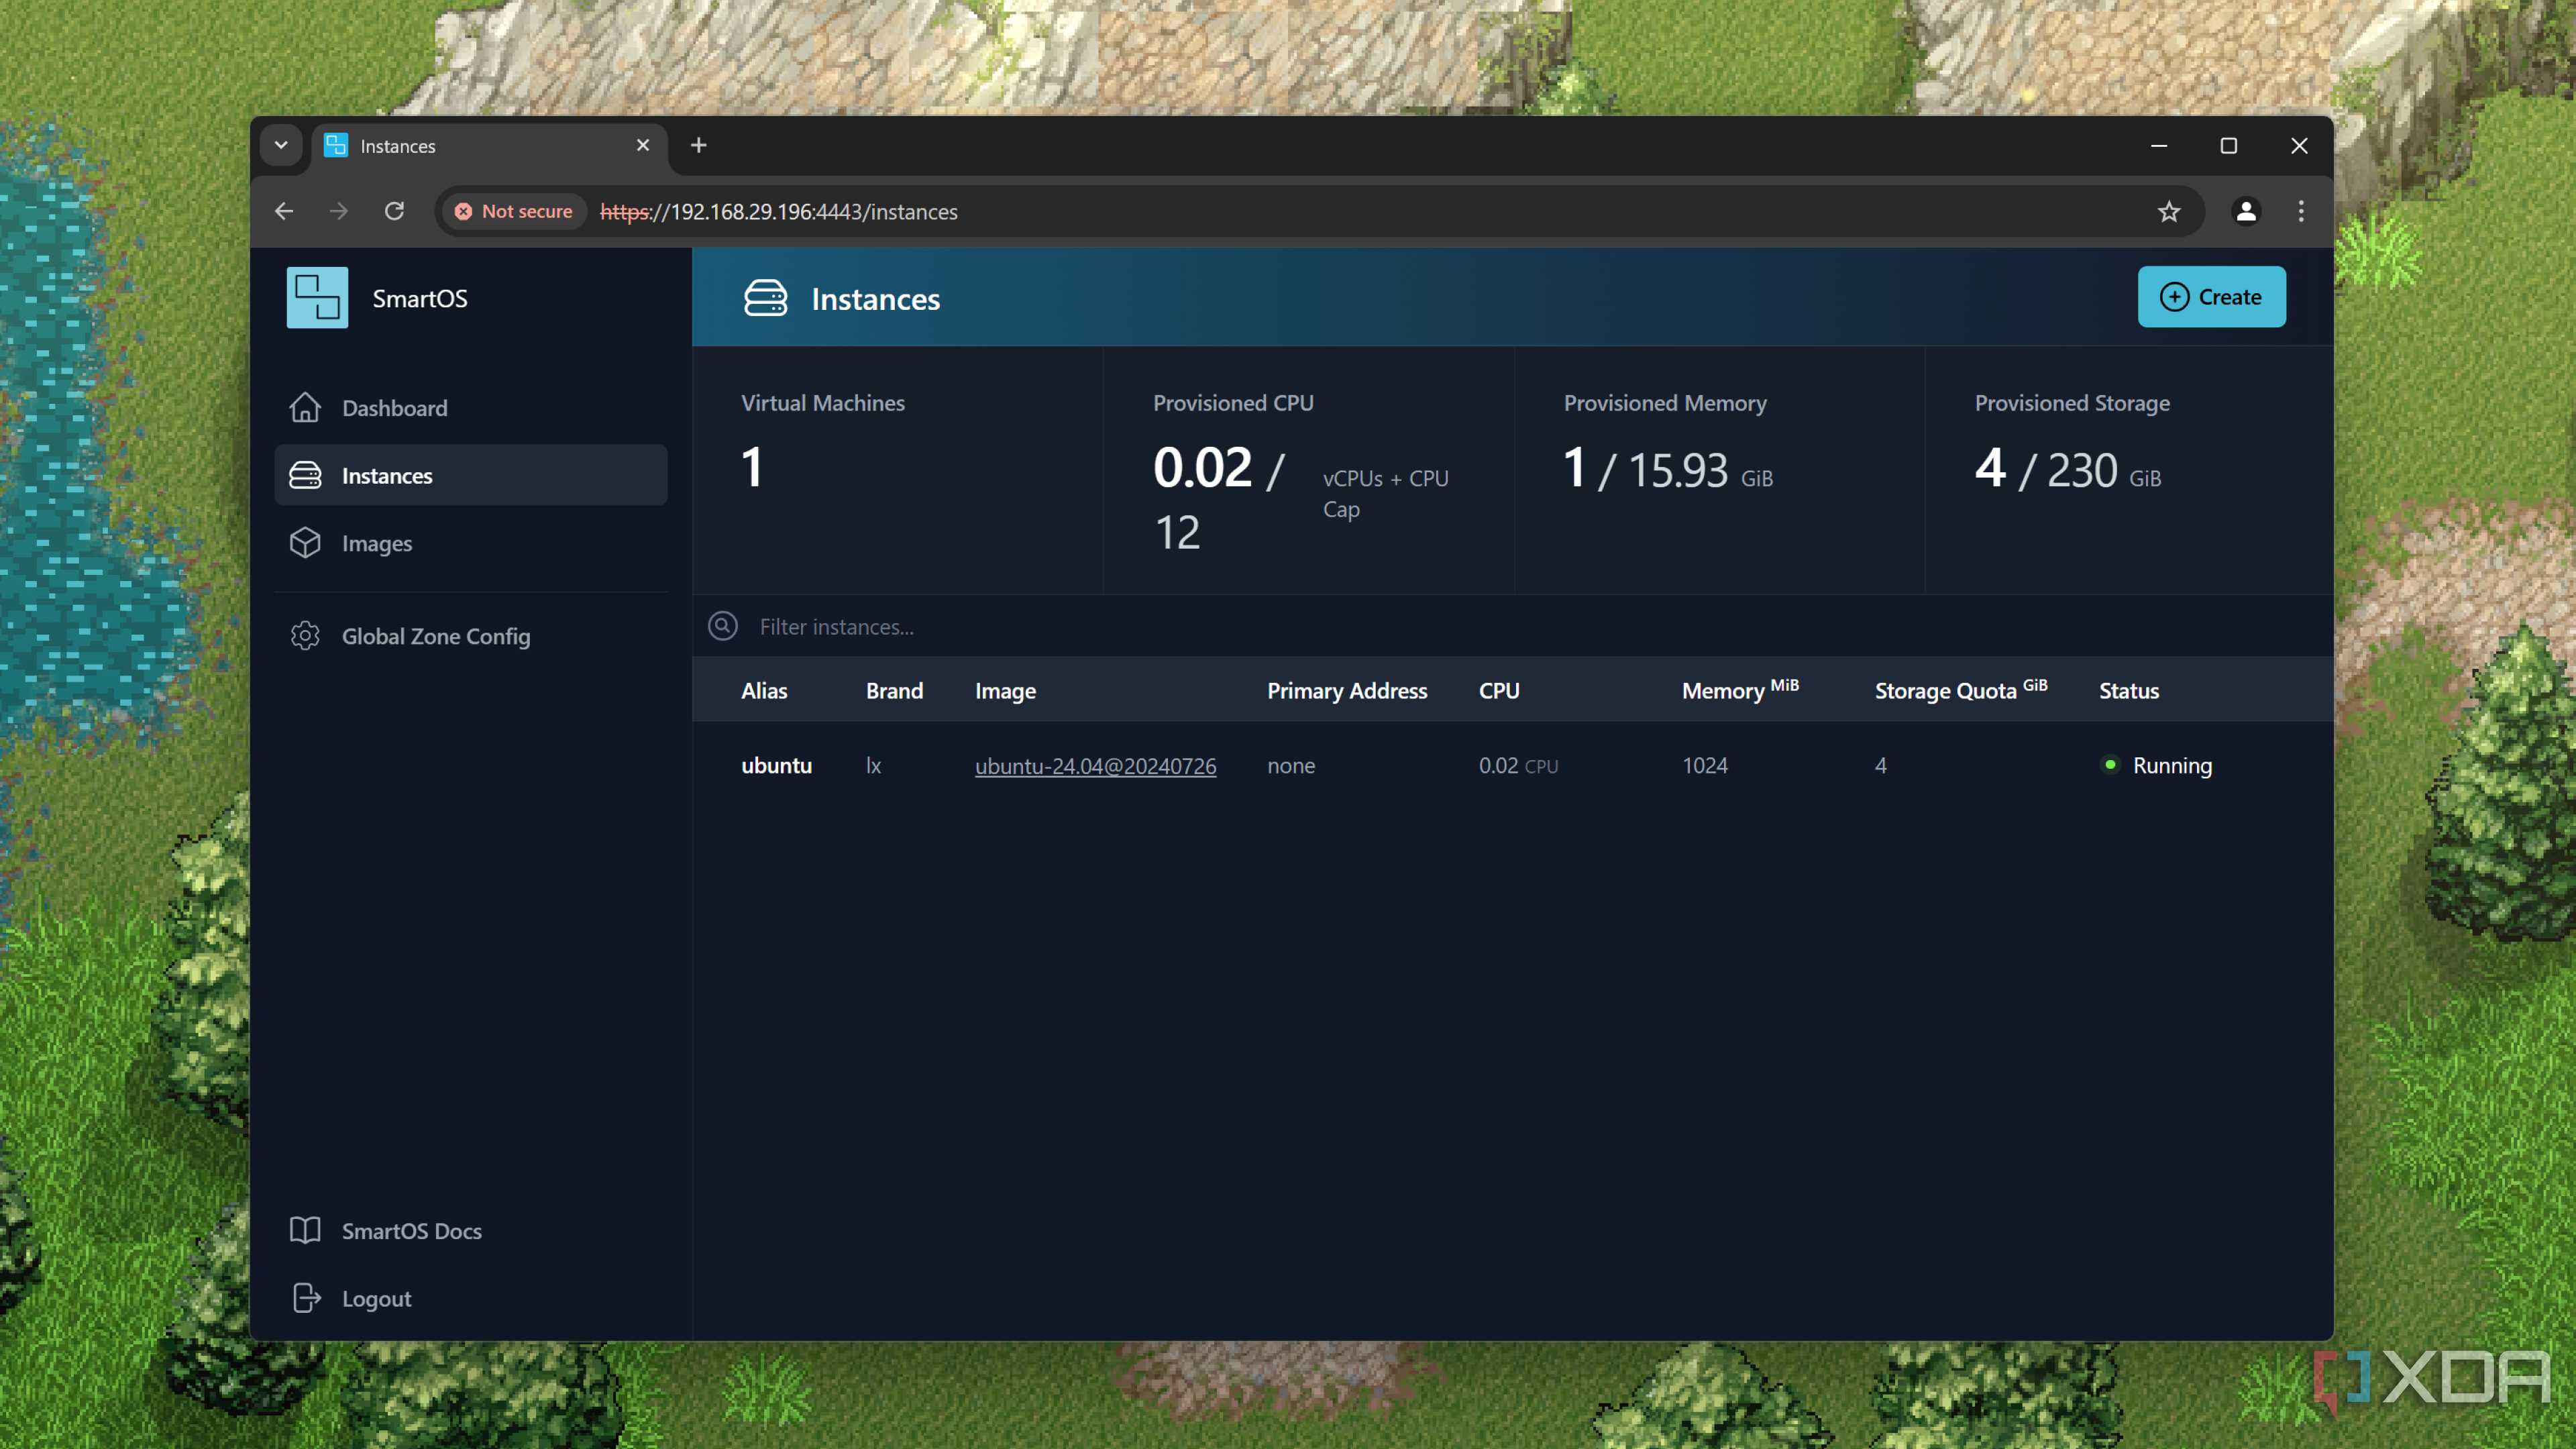Screen dimensions: 2576x1449
Task: Sort by the Image column header
Action: click(x=1005, y=691)
